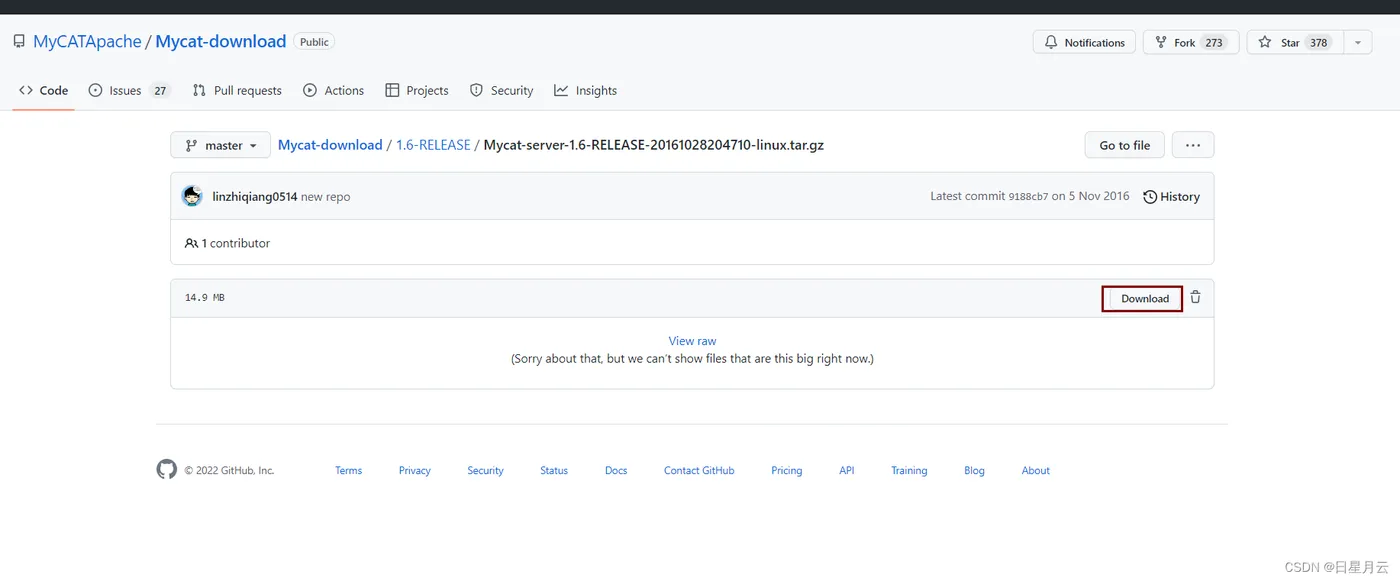Image resolution: width=1400 pixels, height=581 pixels.
Task: Open the master branch selector dropdown
Action: tap(220, 145)
